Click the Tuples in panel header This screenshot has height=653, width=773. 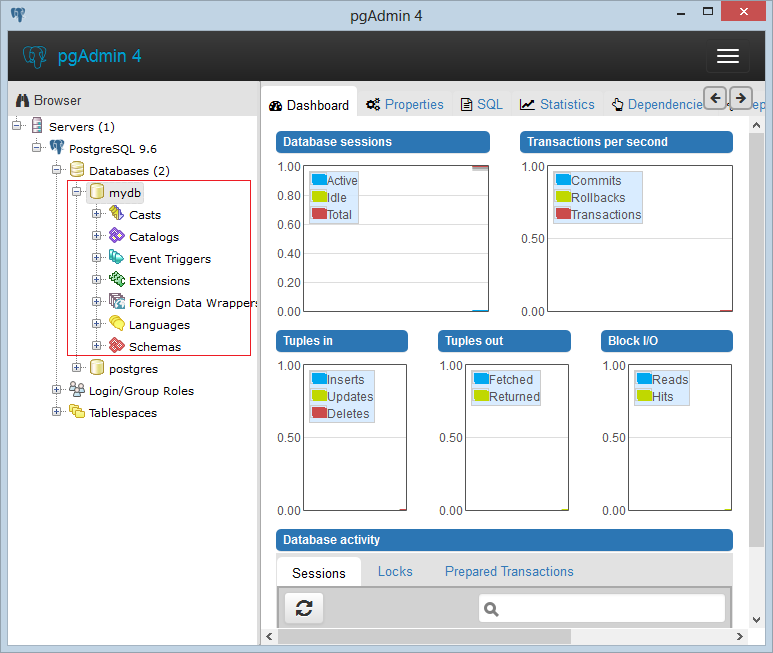[342, 341]
